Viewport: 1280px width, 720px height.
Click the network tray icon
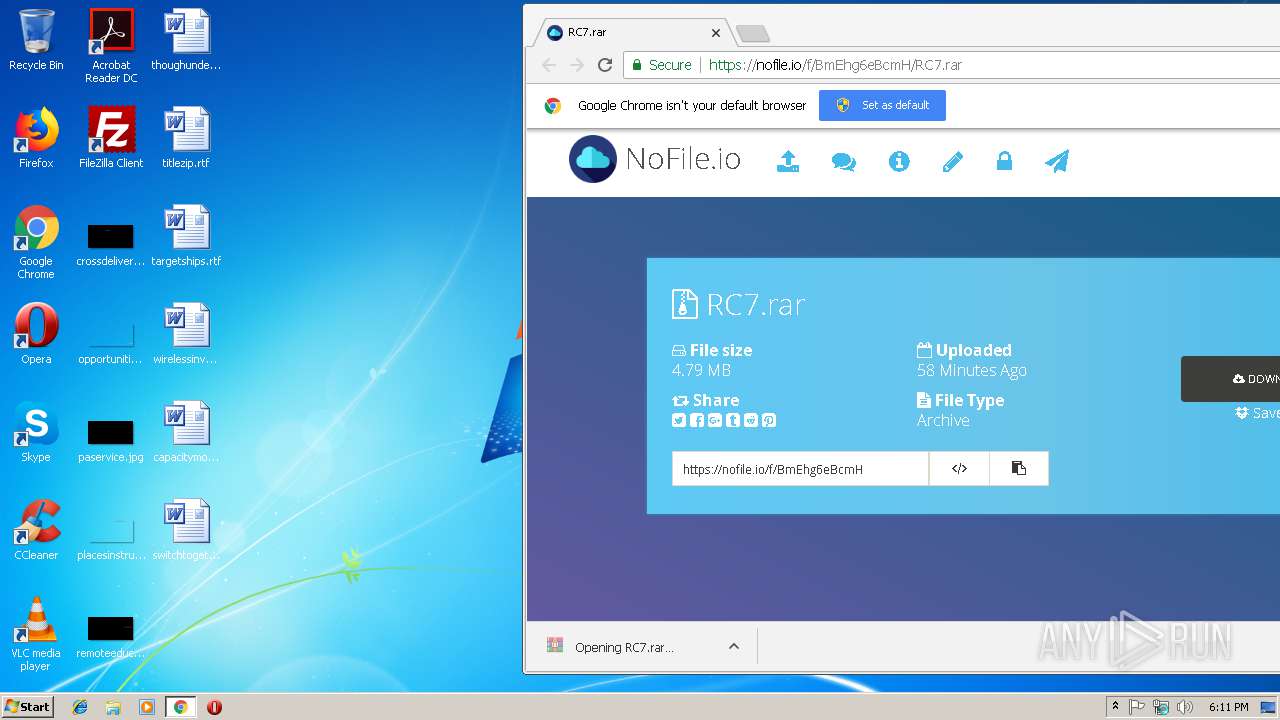1161,707
